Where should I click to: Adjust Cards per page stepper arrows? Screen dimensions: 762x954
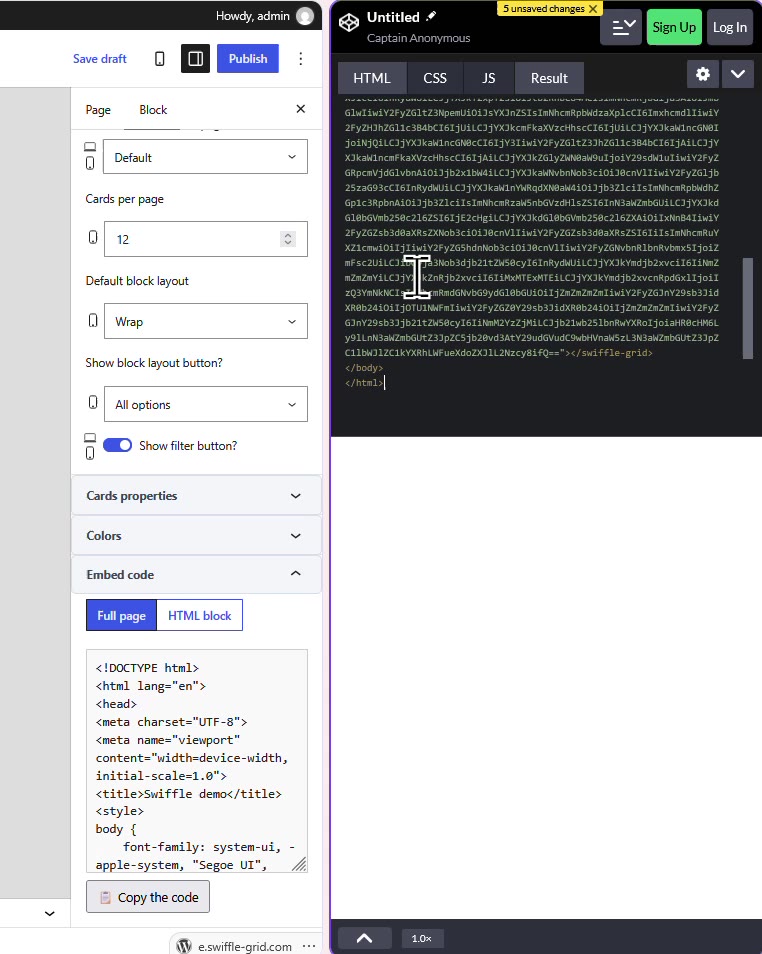click(x=288, y=239)
